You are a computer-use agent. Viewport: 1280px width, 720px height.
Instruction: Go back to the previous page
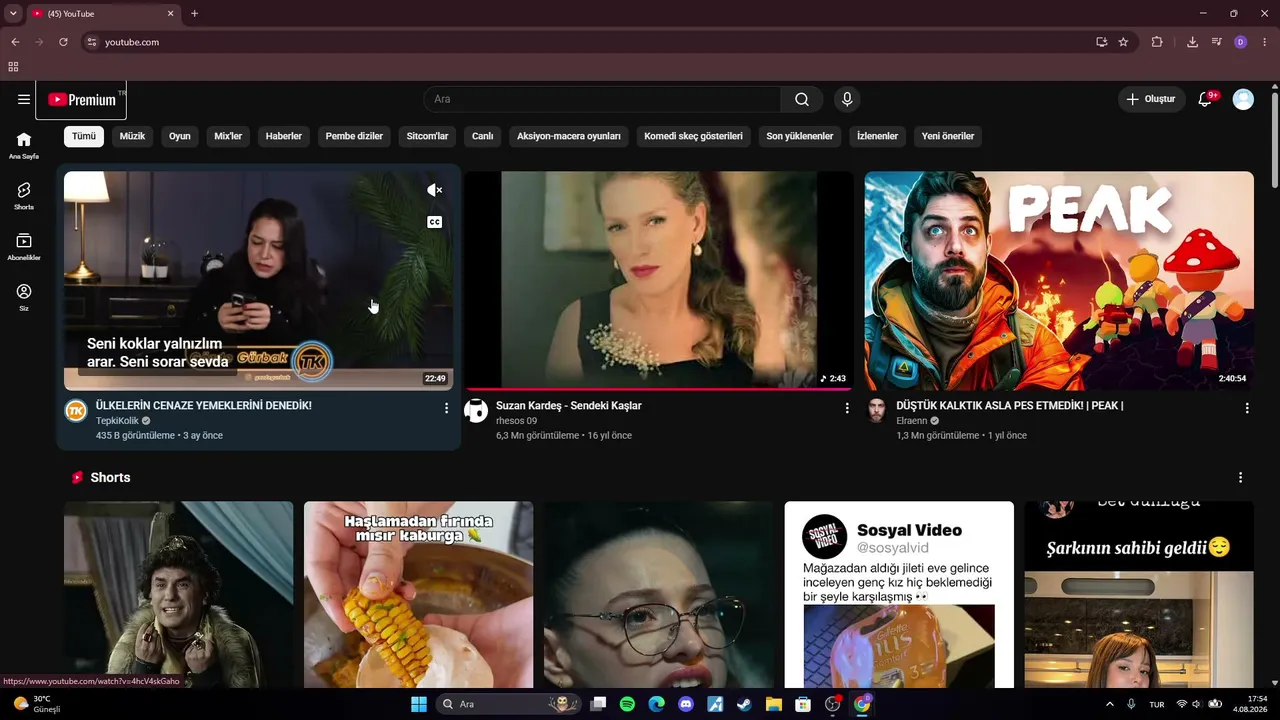(15, 42)
